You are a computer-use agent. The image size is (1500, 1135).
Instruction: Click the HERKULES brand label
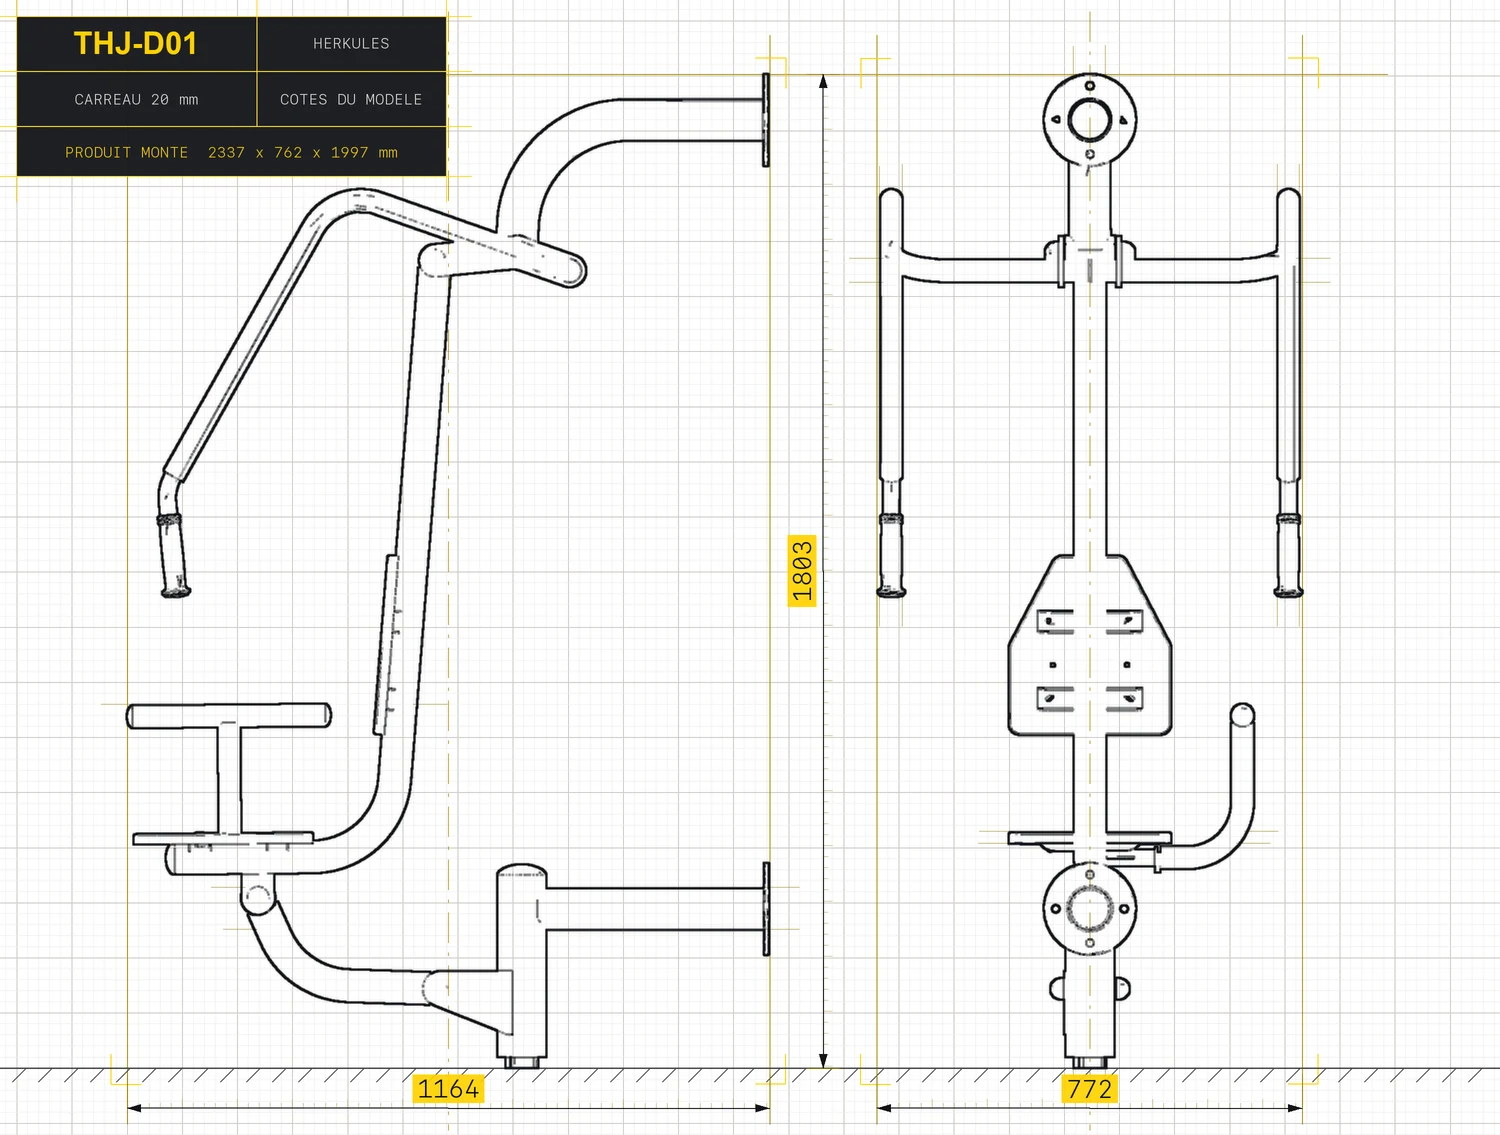point(351,44)
